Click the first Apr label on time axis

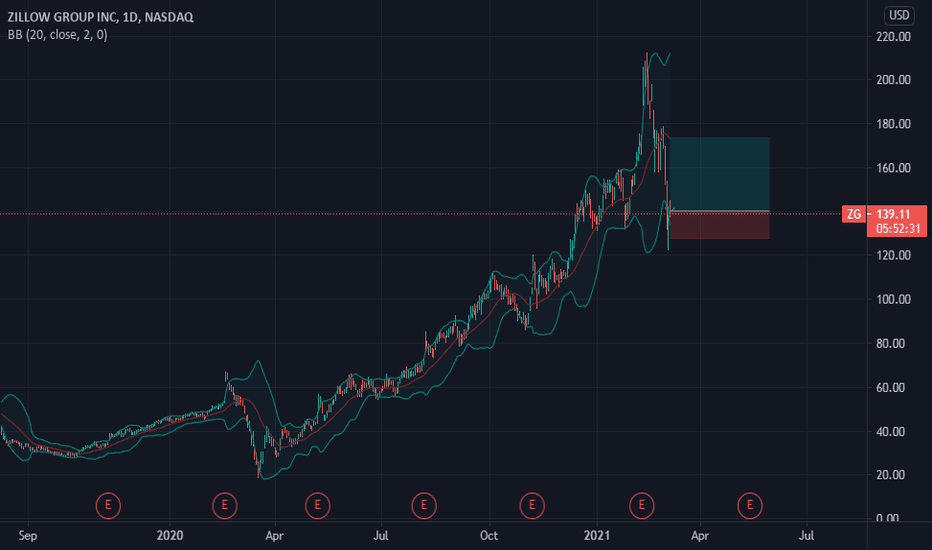(x=274, y=536)
